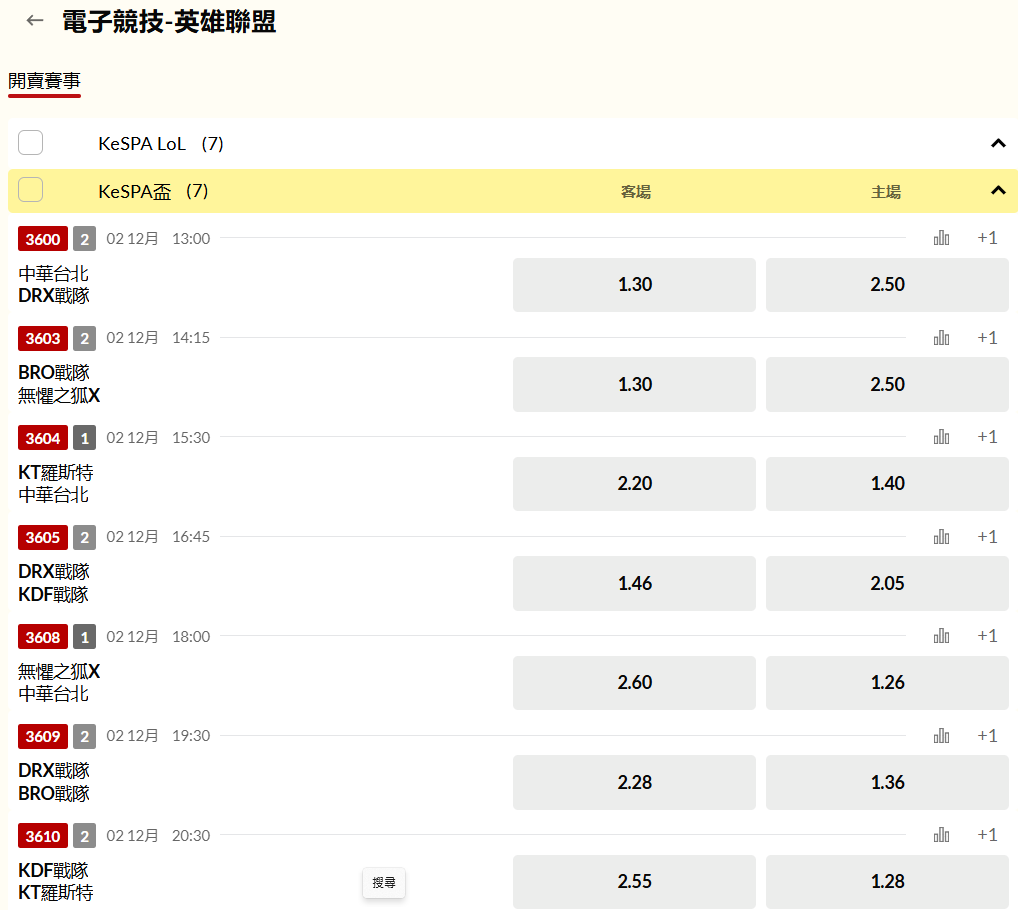
Task: Open statistics chart for match 3609
Action: (x=941, y=735)
